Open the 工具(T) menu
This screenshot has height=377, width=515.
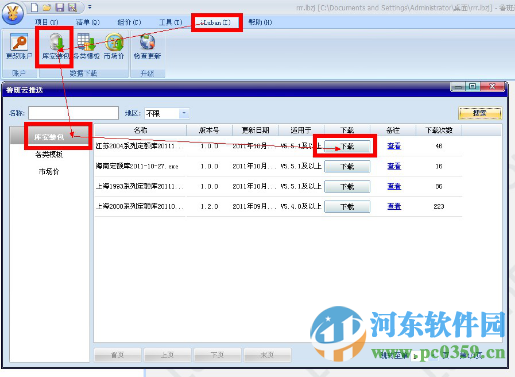point(171,22)
